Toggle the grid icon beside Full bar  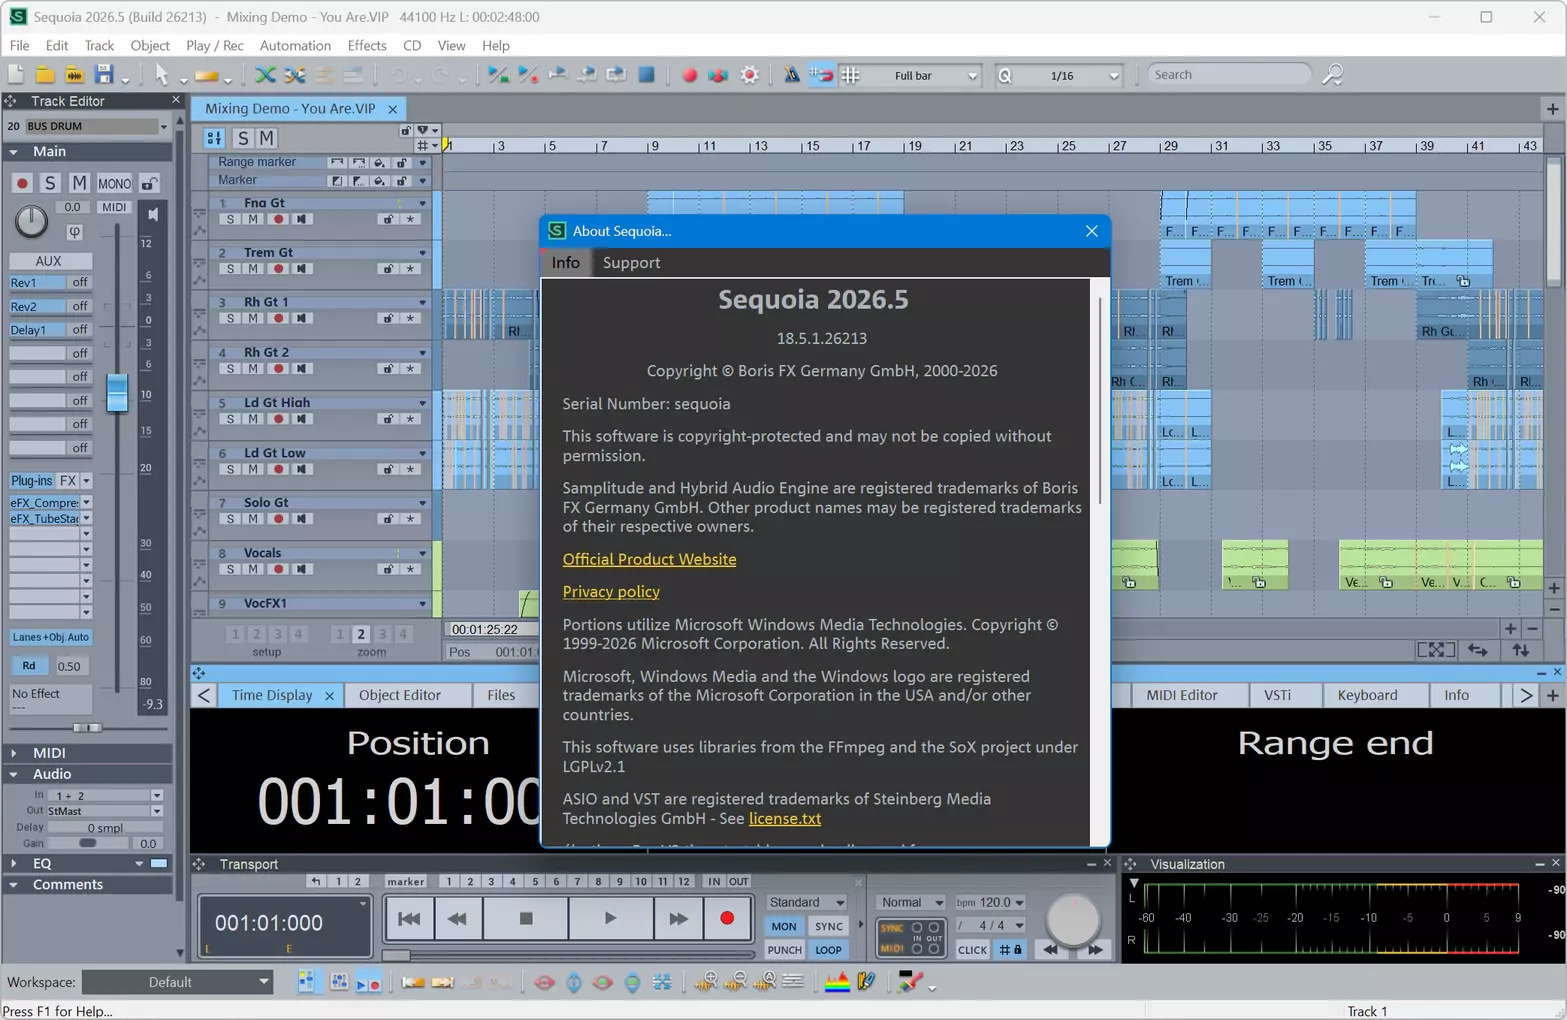851,75
